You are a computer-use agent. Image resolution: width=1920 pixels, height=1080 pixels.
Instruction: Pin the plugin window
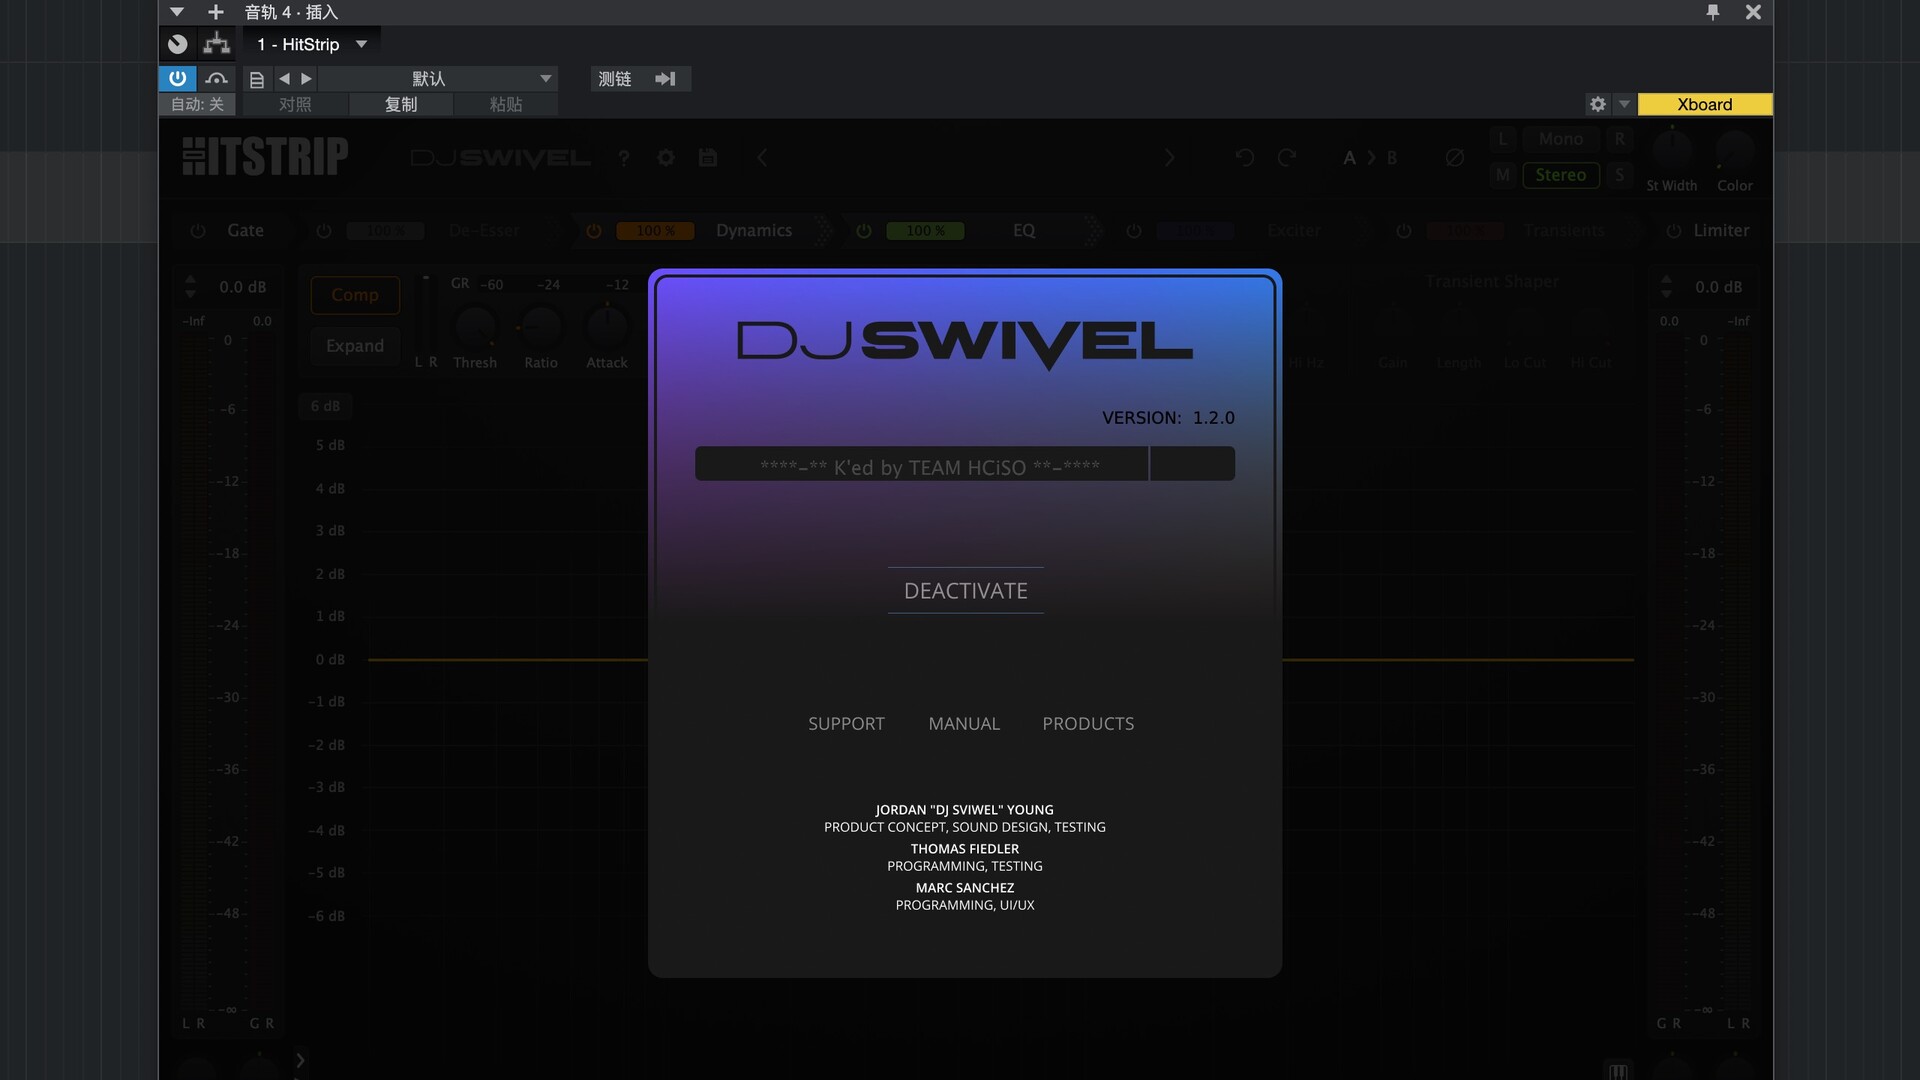[x=1713, y=12]
